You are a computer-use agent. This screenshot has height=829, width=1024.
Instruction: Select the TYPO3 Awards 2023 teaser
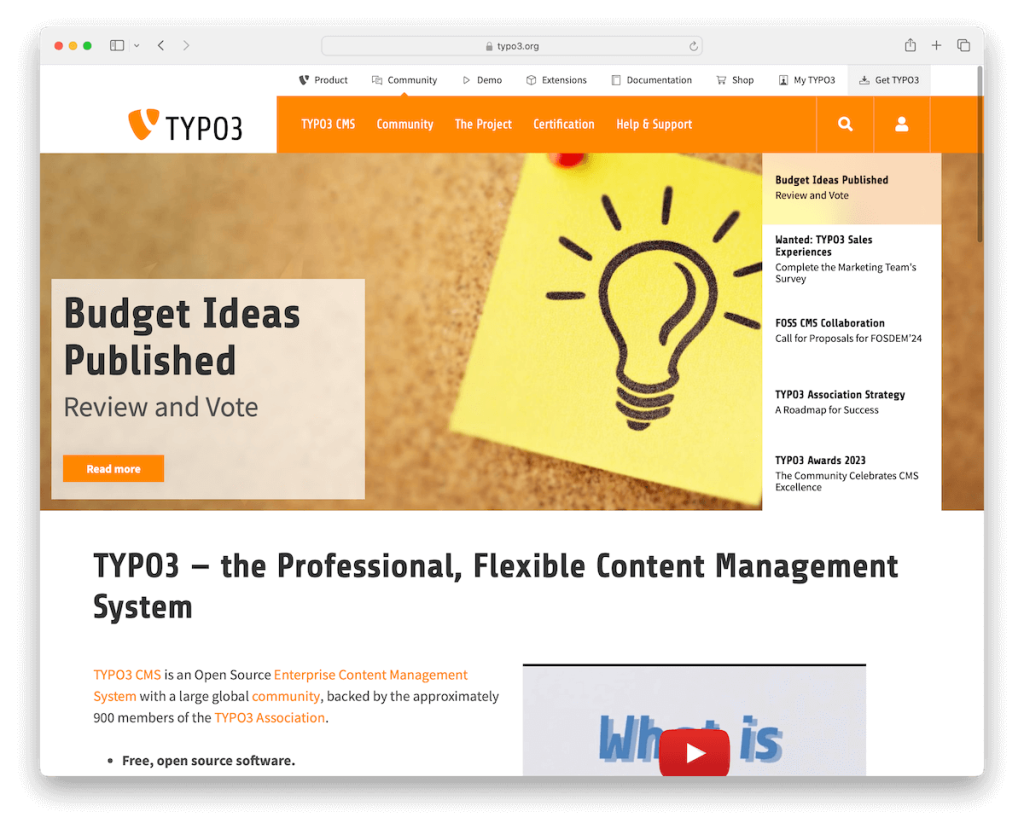click(x=851, y=474)
